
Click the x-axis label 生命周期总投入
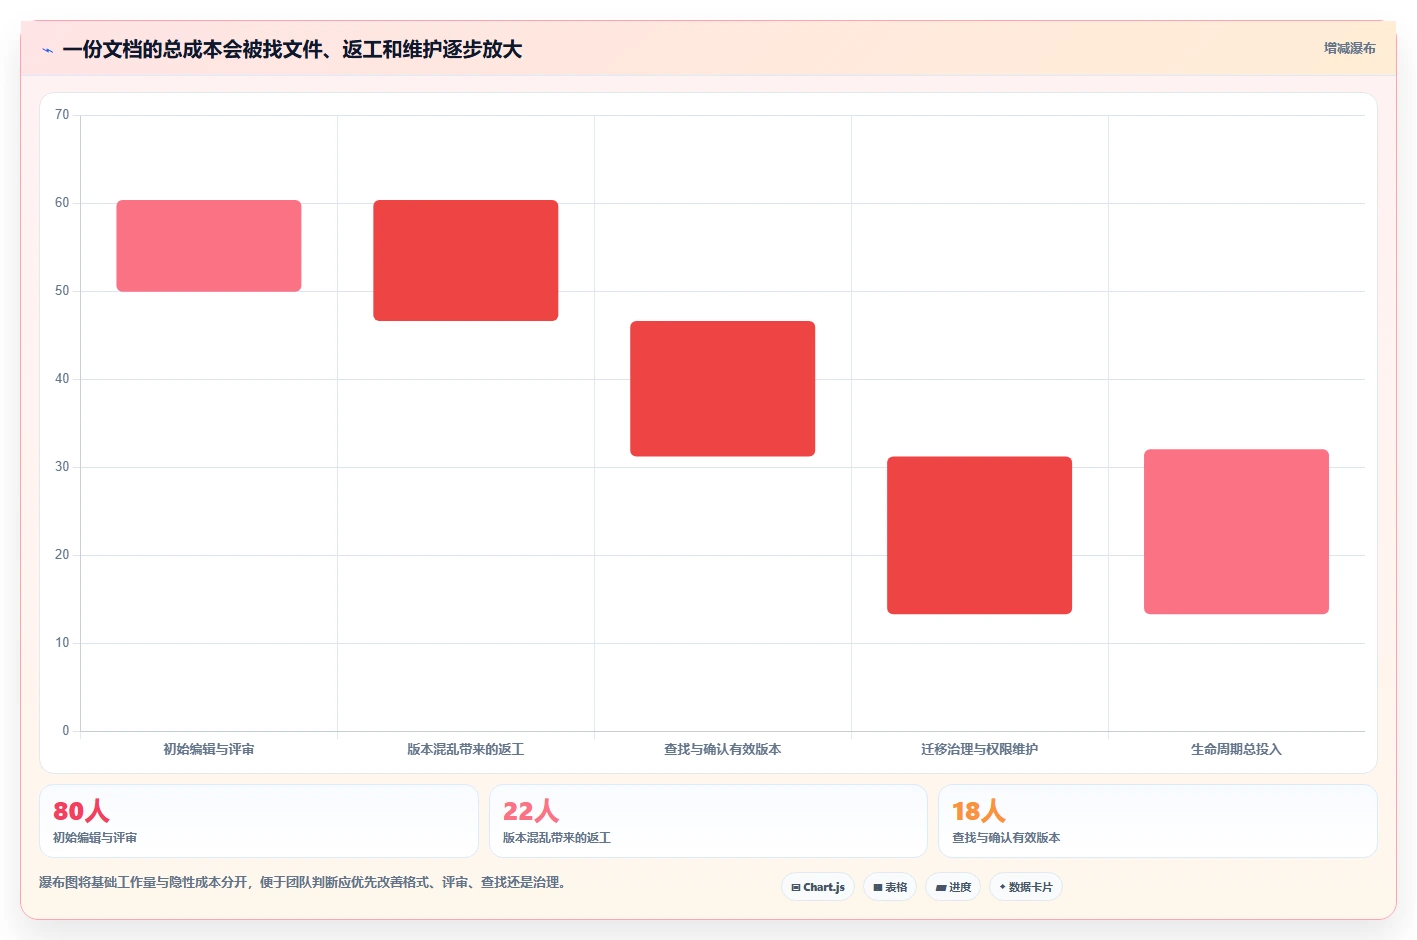[x=1236, y=749]
